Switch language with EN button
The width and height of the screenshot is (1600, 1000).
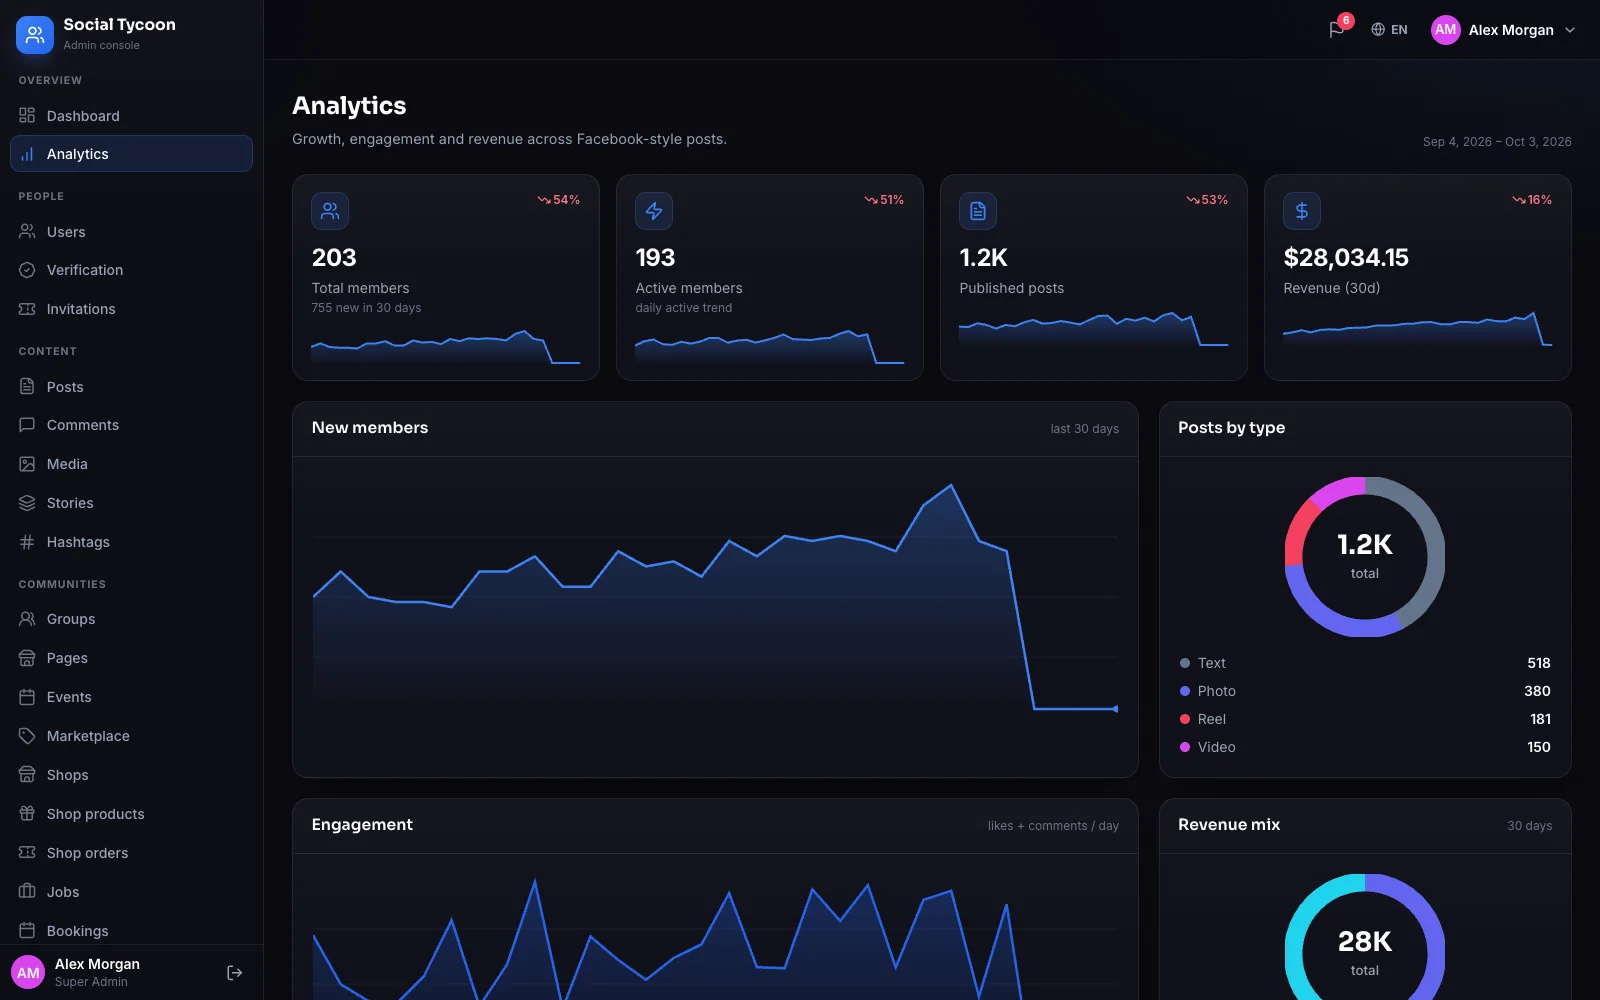point(1389,30)
